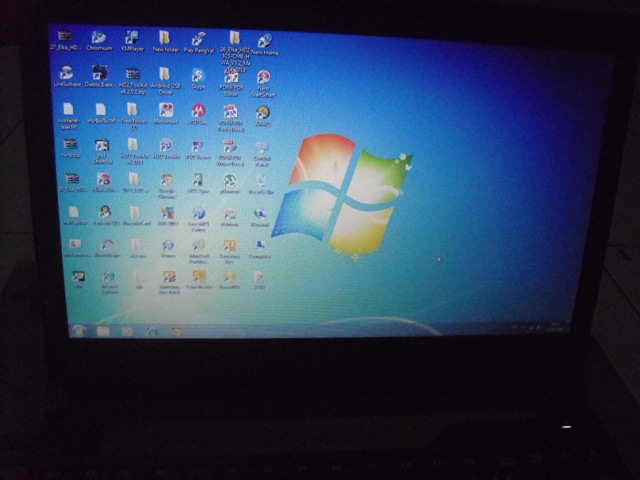Screen dimensions: 640x480
Task: Open the Control Panel desktop icon
Action: coord(262,154)
